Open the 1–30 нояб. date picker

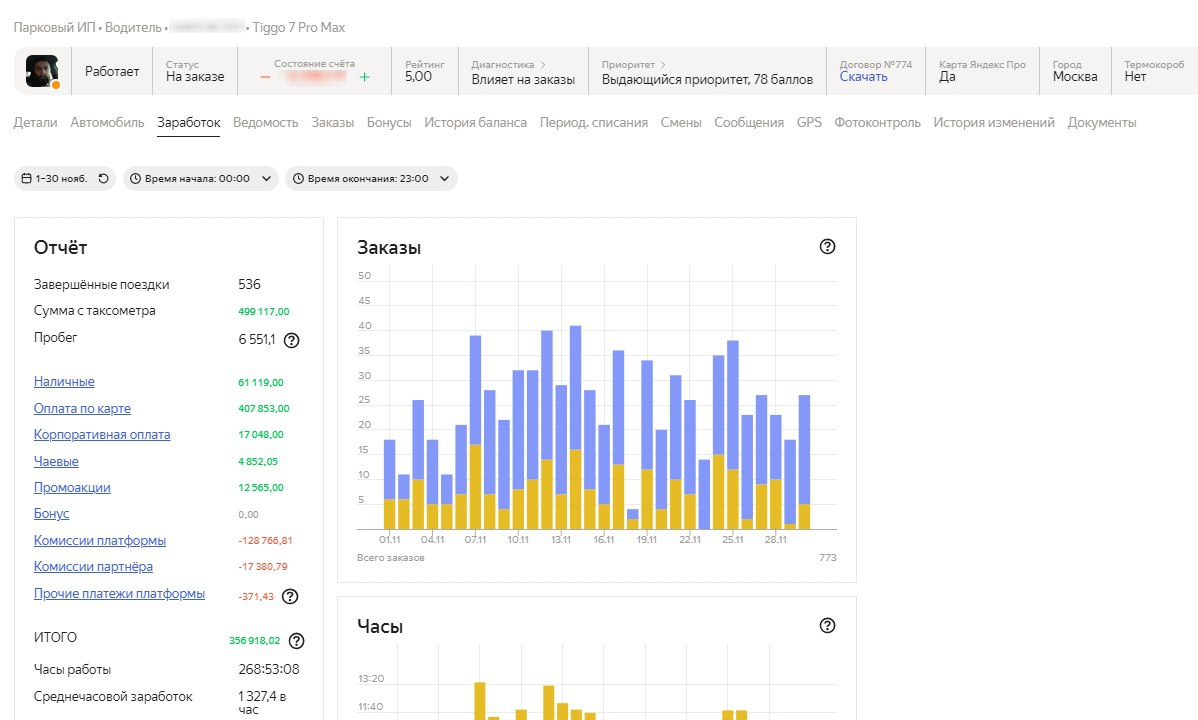(54, 179)
